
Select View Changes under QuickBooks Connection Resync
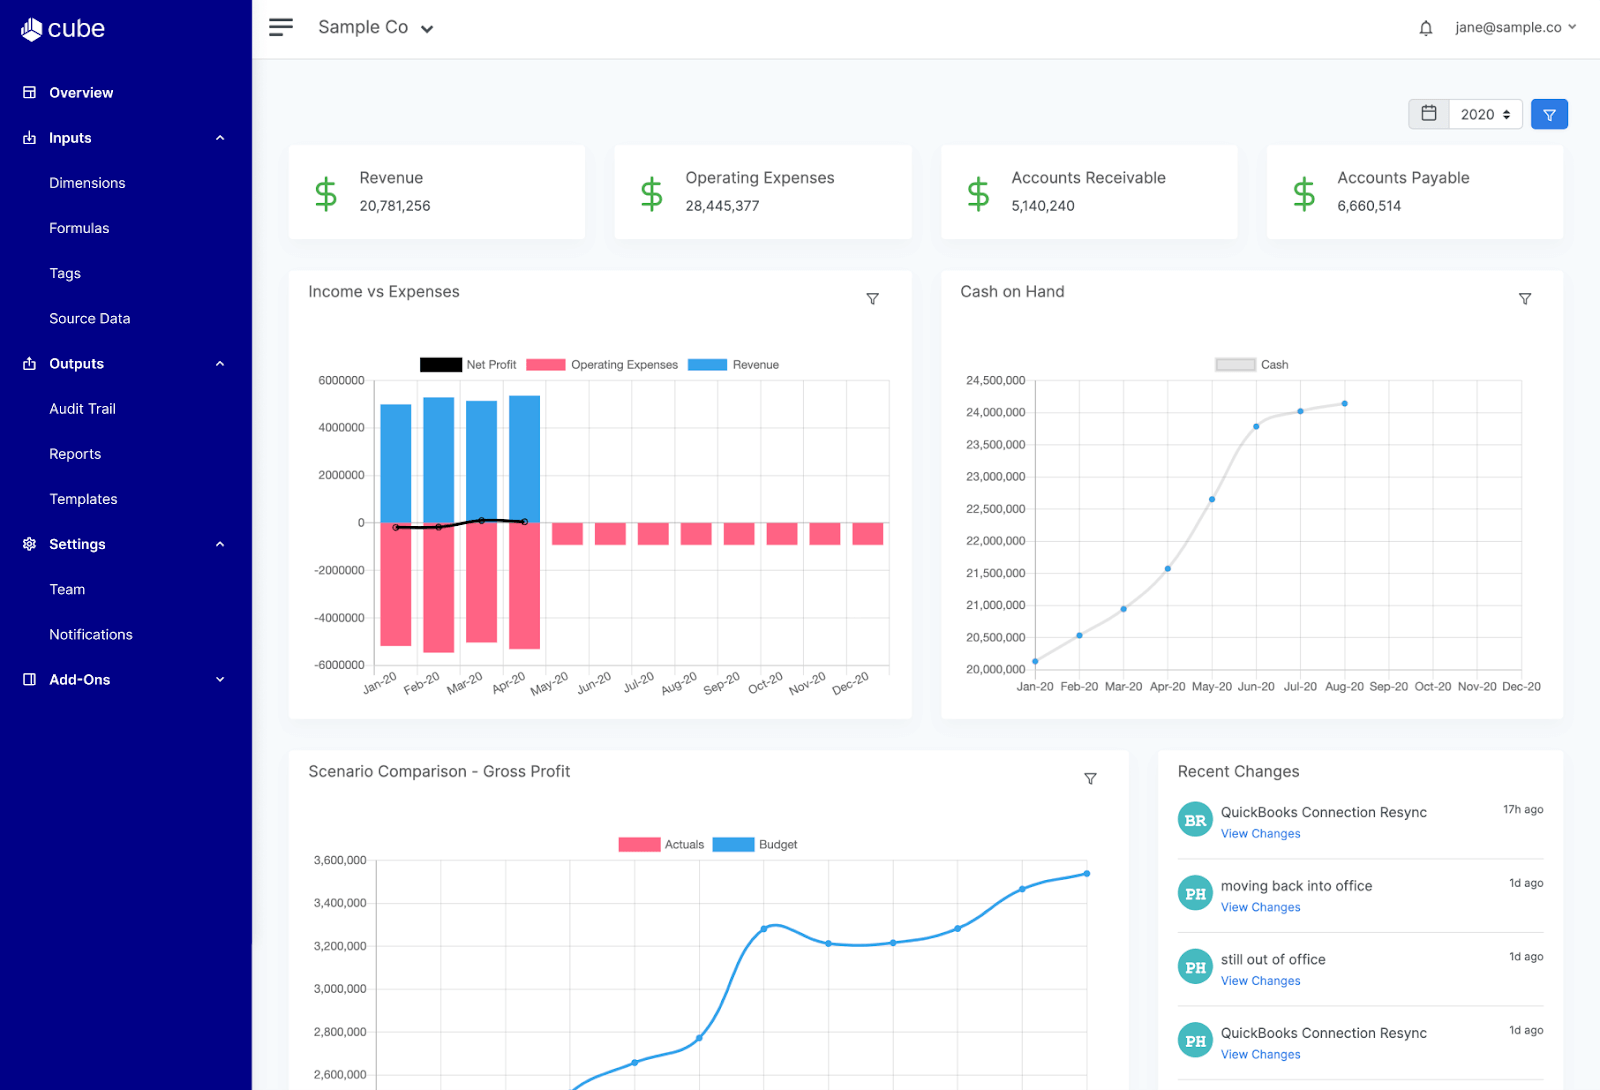[x=1260, y=833]
